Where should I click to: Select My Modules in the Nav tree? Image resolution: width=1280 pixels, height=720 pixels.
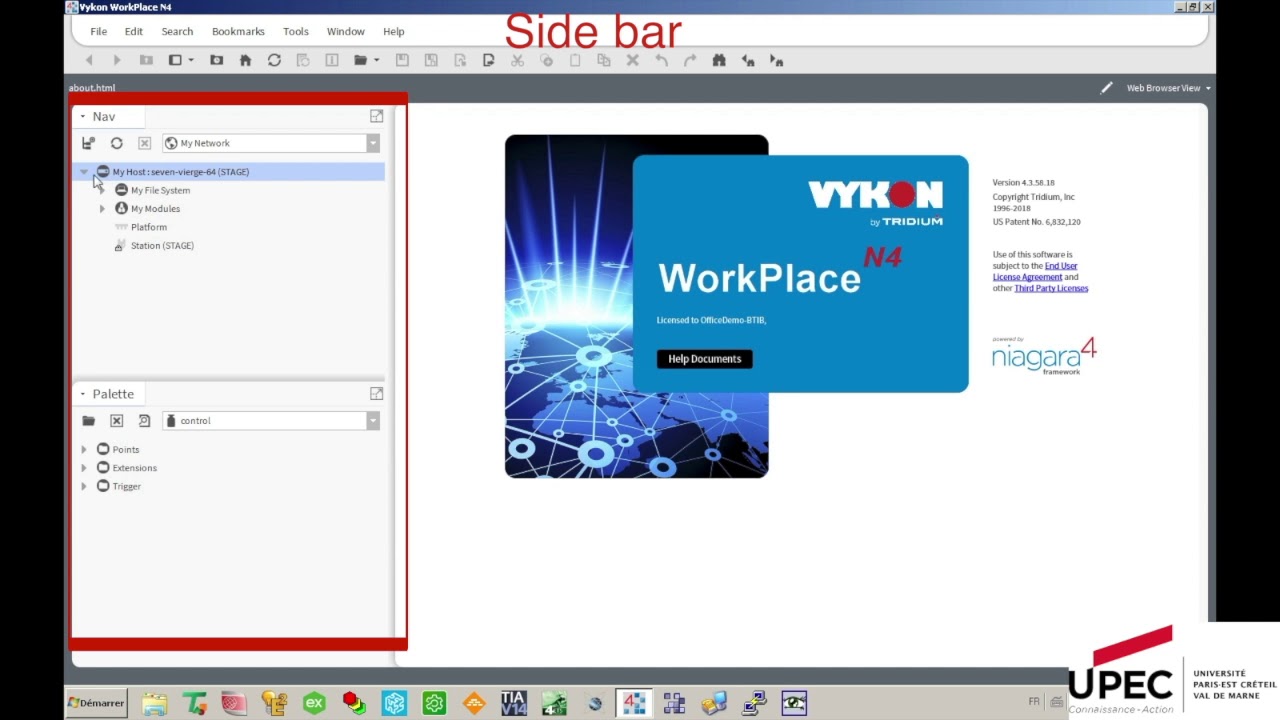(155, 209)
